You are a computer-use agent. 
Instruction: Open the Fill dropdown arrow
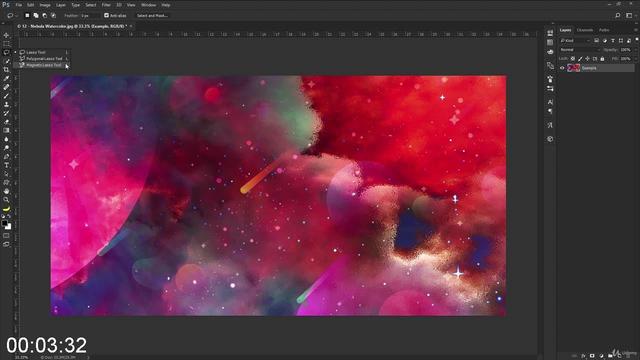[x=635, y=59]
